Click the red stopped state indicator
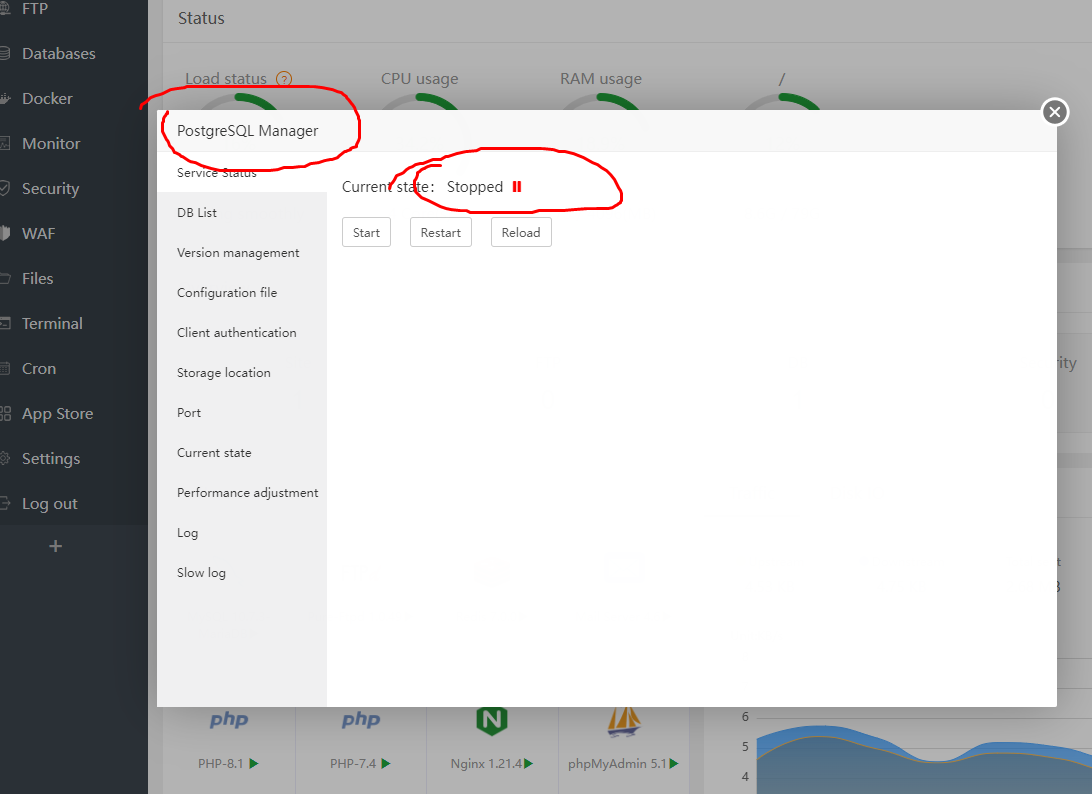 coord(517,187)
